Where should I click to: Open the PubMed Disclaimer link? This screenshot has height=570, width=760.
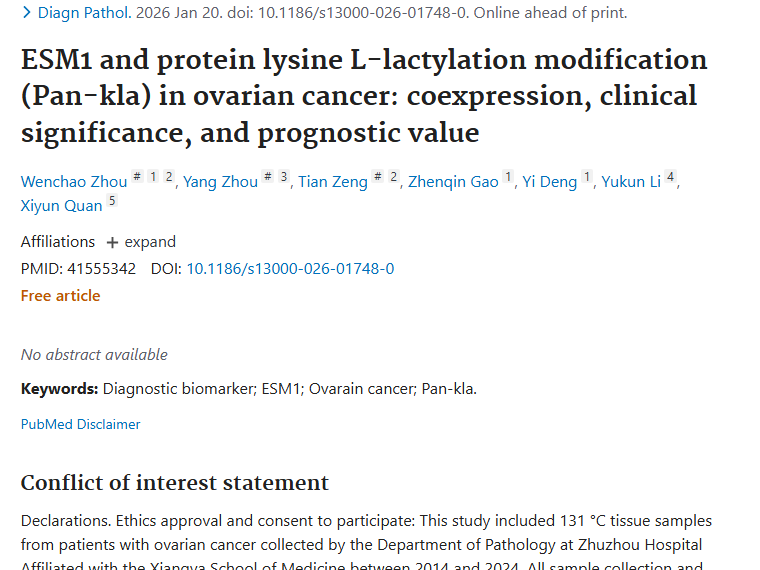pyautogui.click(x=81, y=424)
